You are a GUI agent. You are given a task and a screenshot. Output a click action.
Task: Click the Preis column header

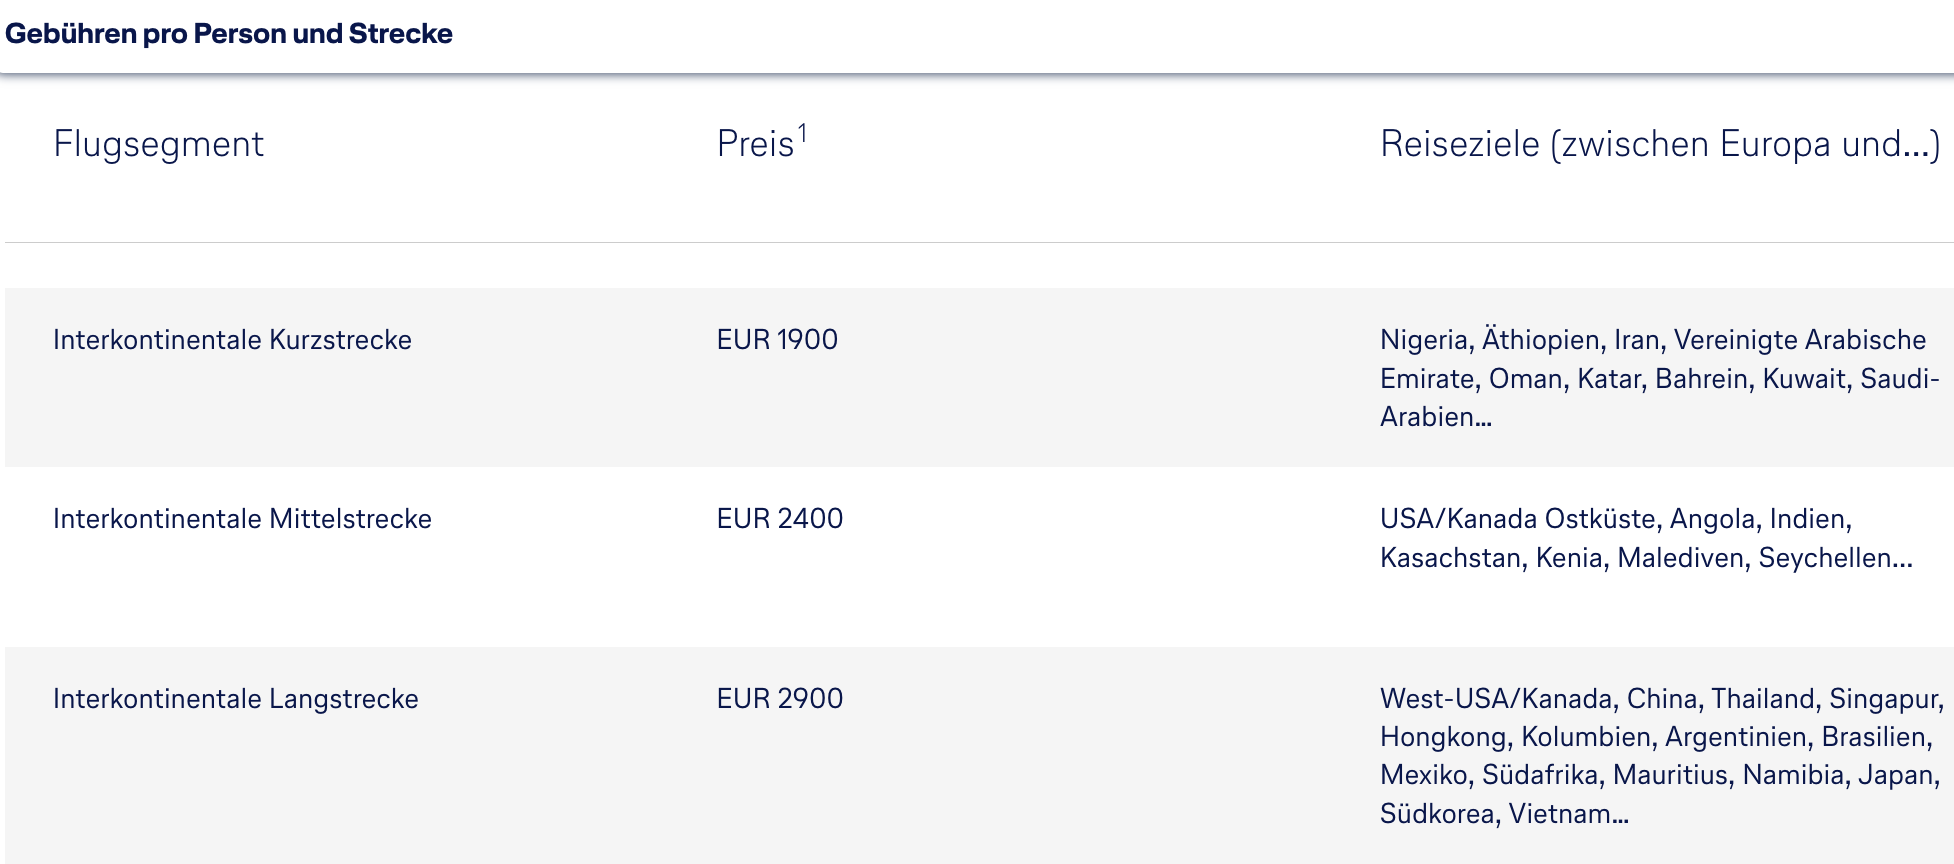[755, 144]
